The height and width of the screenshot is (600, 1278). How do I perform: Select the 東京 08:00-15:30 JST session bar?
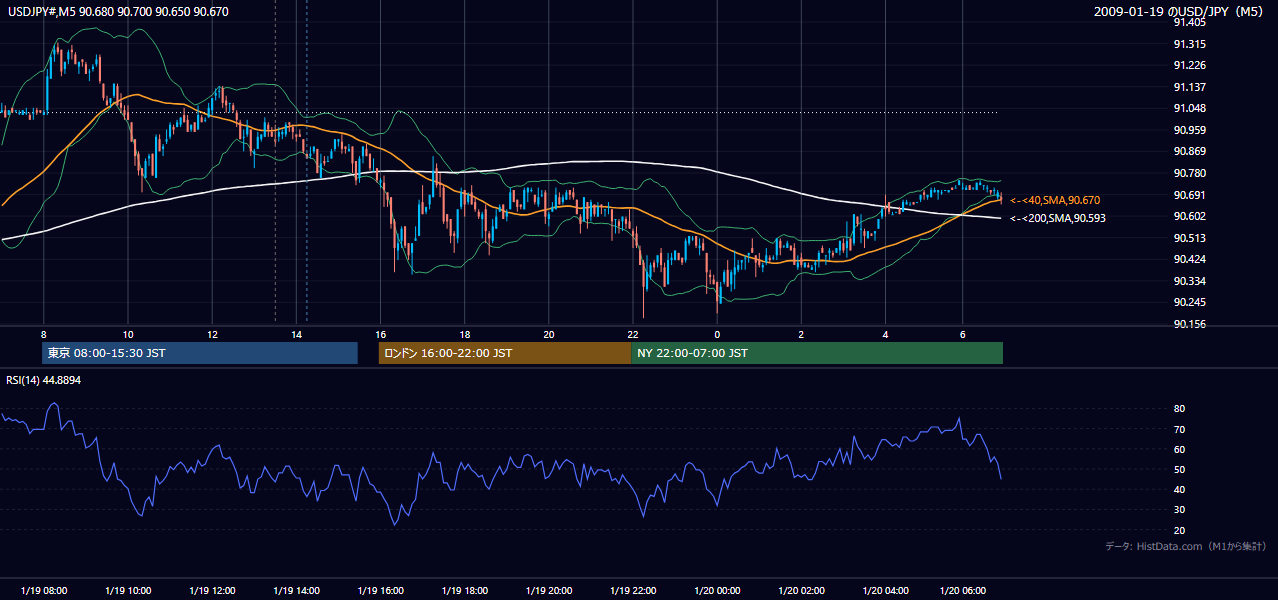click(200, 353)
